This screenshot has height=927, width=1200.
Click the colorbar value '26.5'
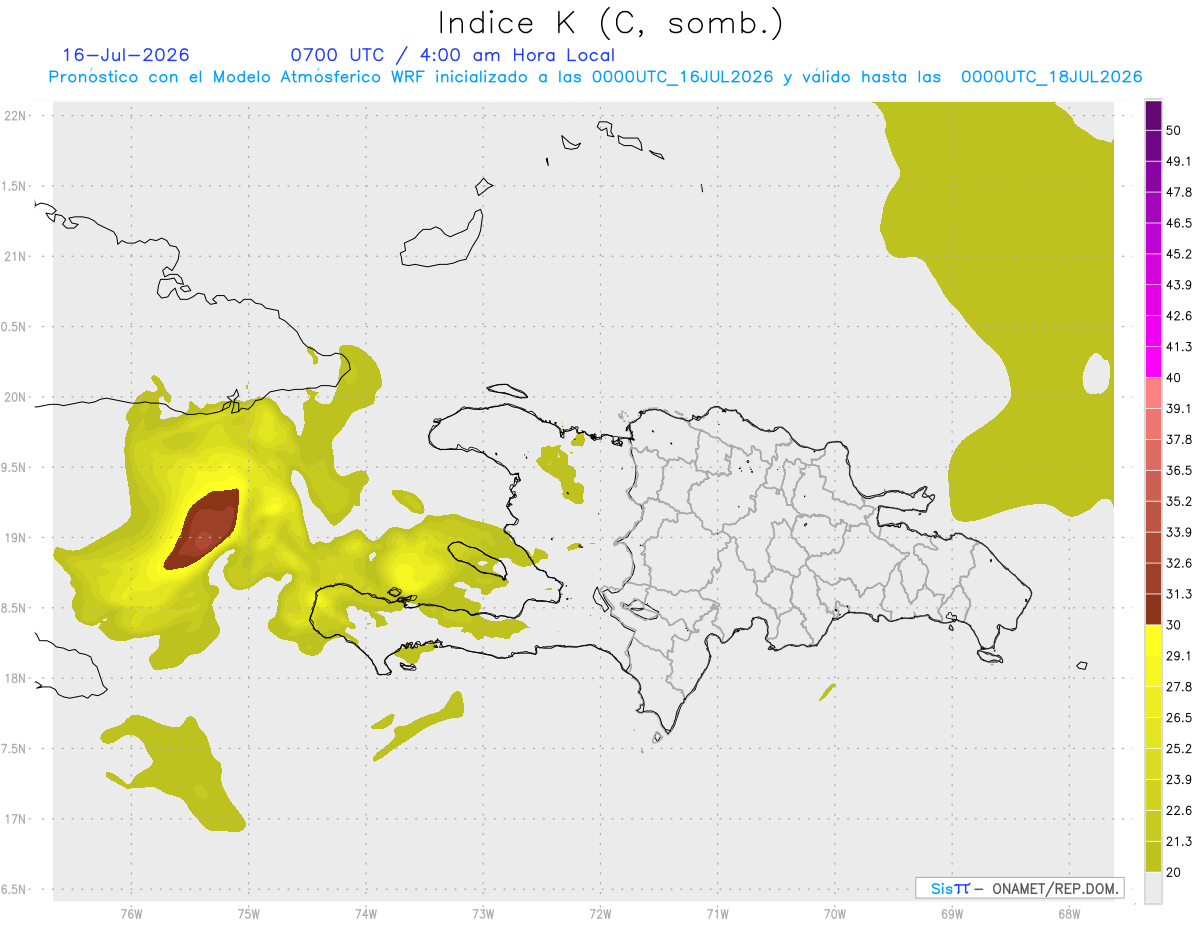[x=1179, y=718]
